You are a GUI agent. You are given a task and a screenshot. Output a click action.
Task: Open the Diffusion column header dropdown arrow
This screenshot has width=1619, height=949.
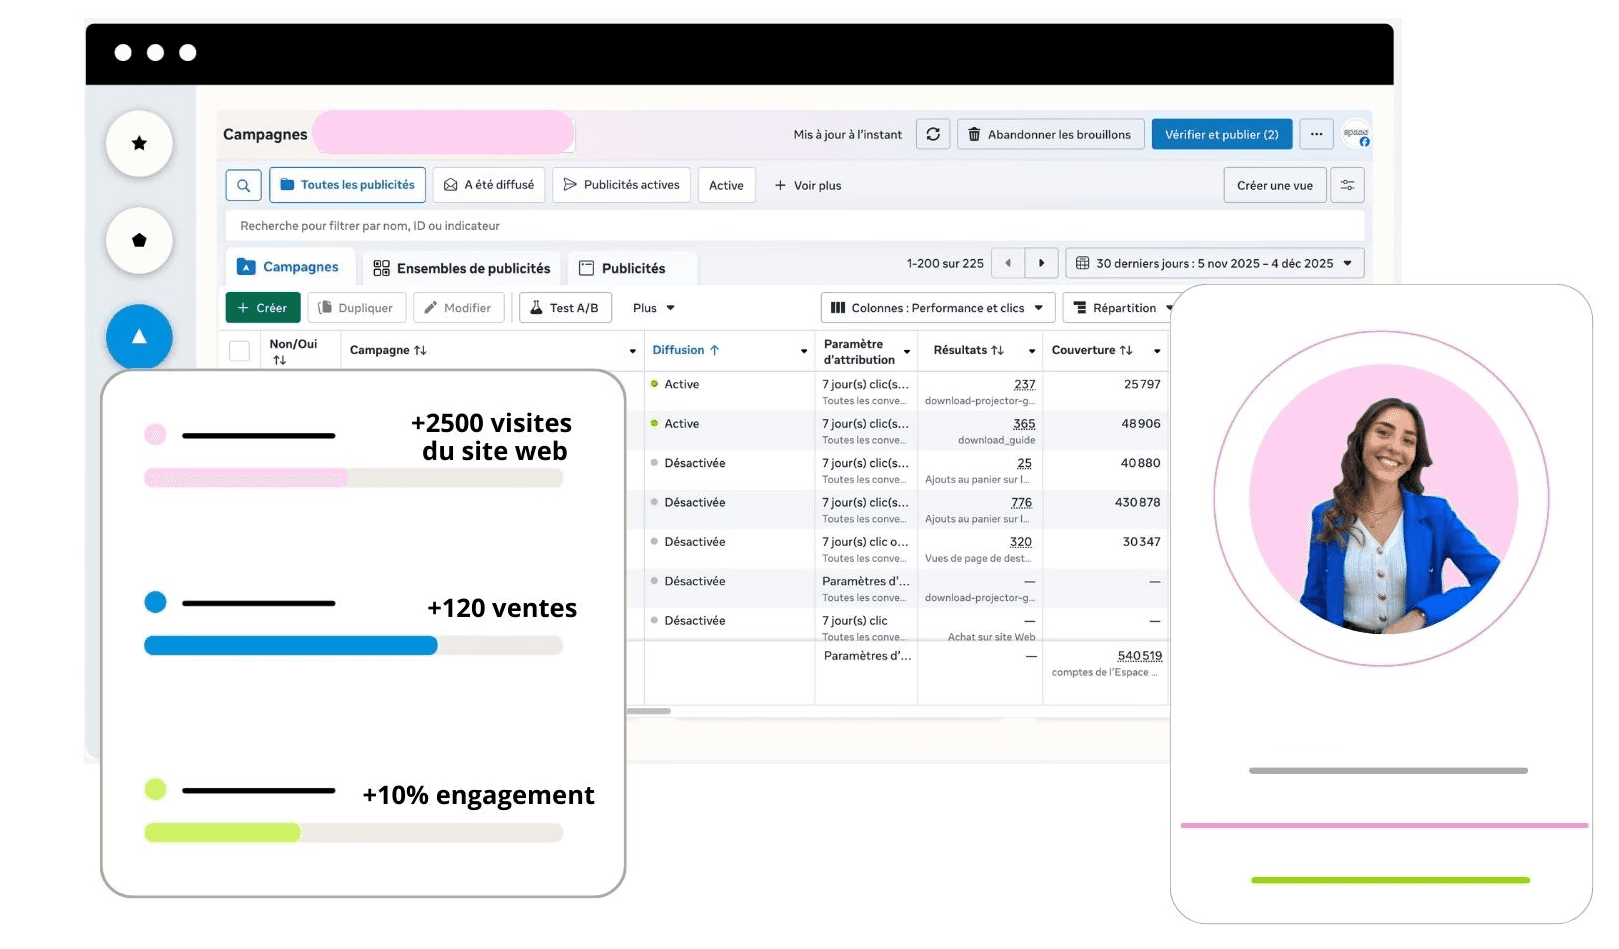pos(804,351)
